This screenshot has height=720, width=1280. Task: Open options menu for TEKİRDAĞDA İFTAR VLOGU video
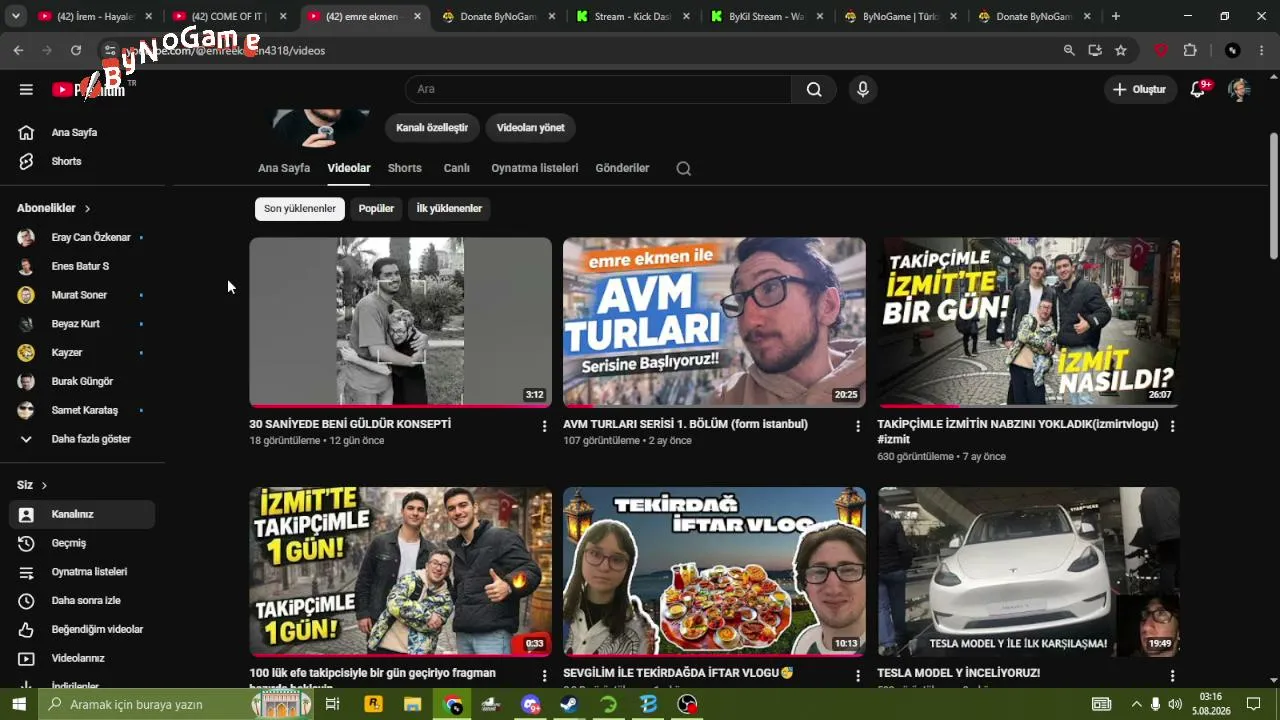(x=858, y=676)
